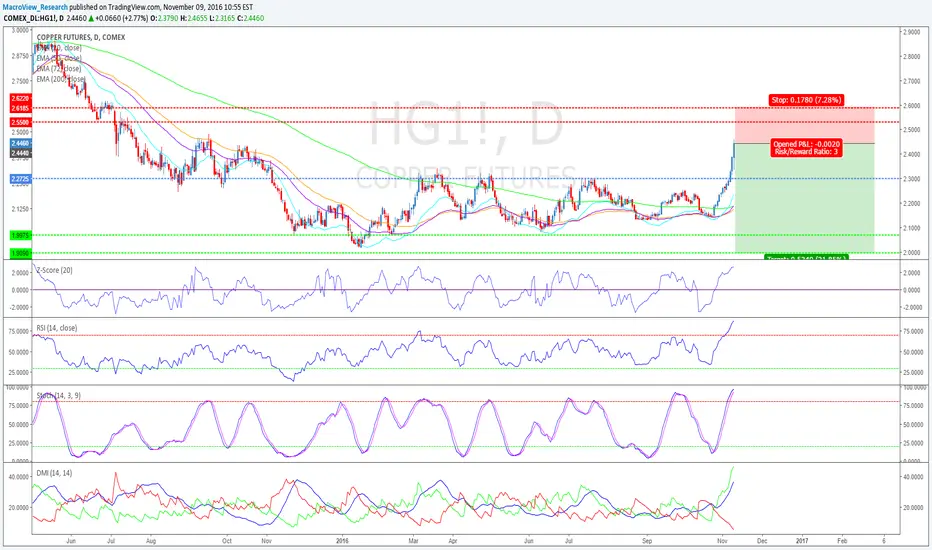This screenshot has height=550, width=932.
Task: Click the 2.8750 value on left price scale
Action: point(20,55)
